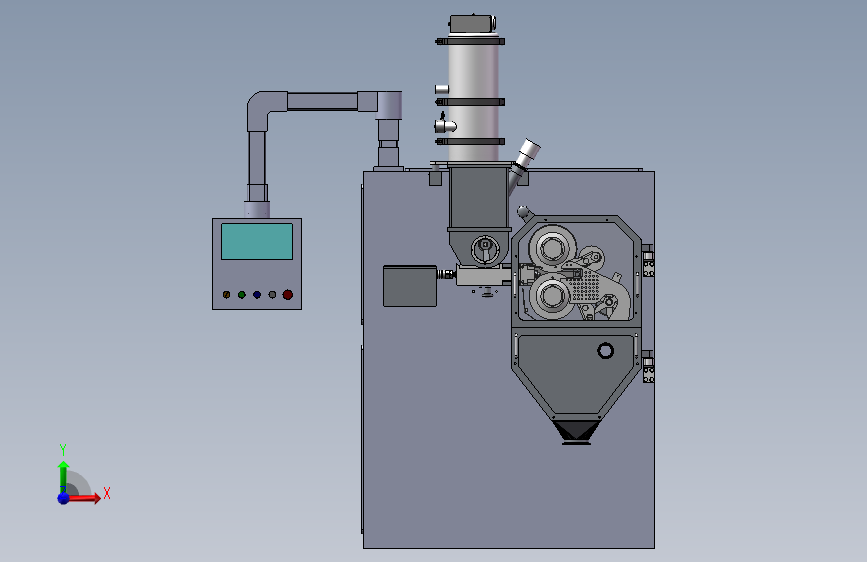Select the pipe elbow above the control panel

[x=265, y=110]
